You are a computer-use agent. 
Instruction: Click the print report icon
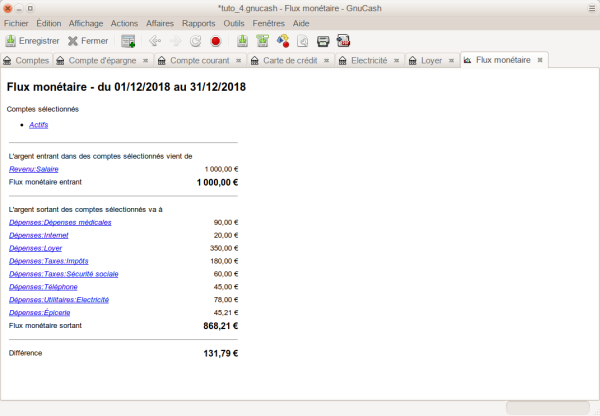pos(323,41)
